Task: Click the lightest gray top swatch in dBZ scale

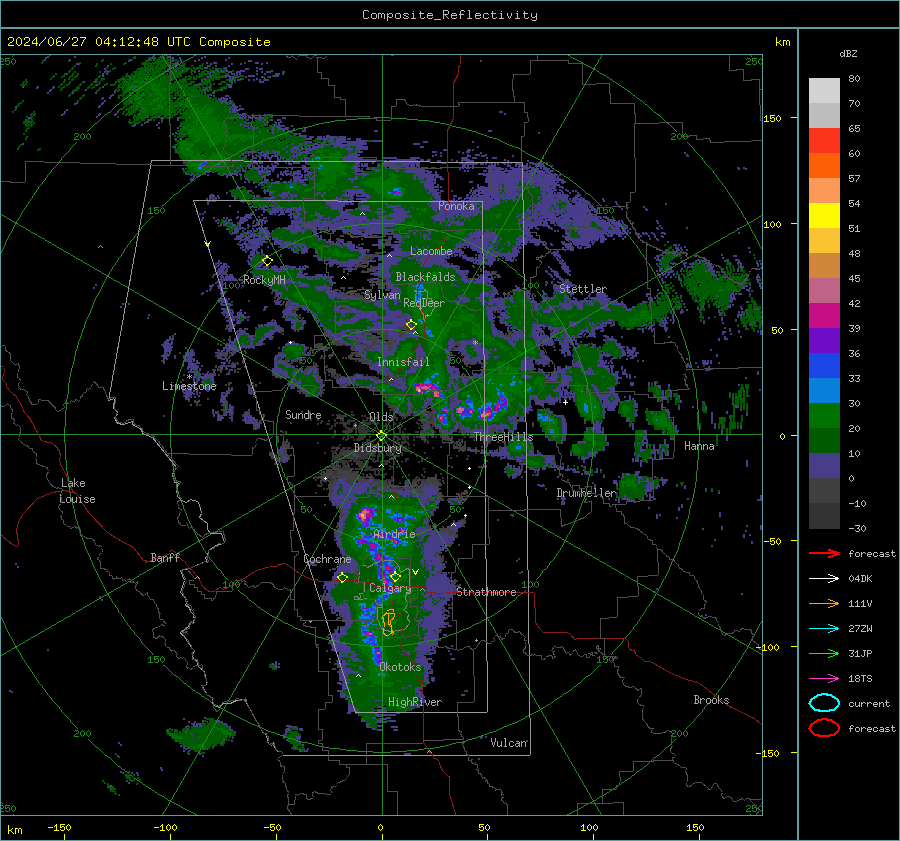Action: point(824,91)
